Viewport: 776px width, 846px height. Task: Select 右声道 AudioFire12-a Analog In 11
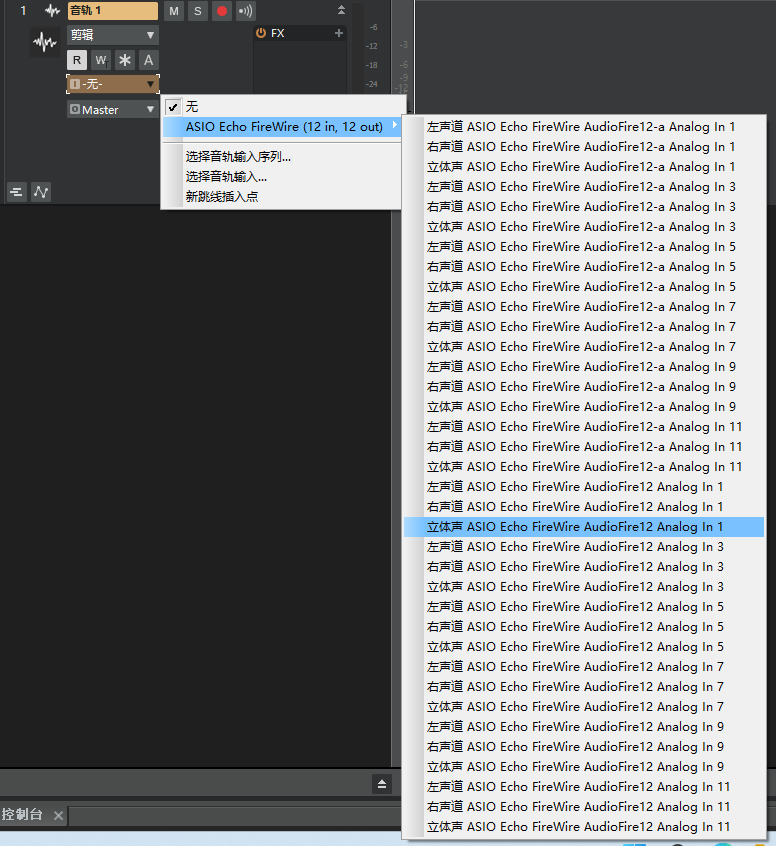584,447
